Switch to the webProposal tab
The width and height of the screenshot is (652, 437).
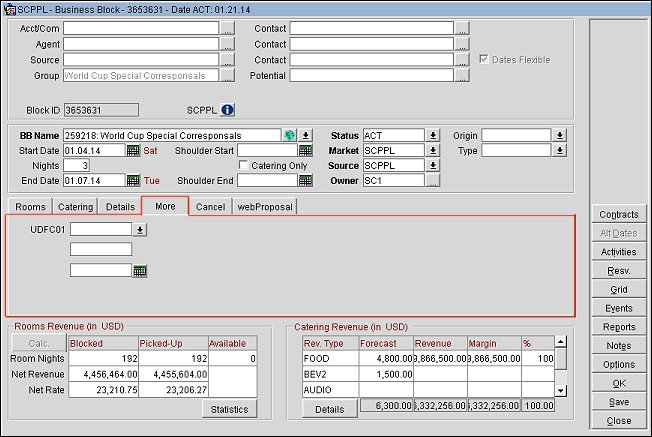point(265,207)
